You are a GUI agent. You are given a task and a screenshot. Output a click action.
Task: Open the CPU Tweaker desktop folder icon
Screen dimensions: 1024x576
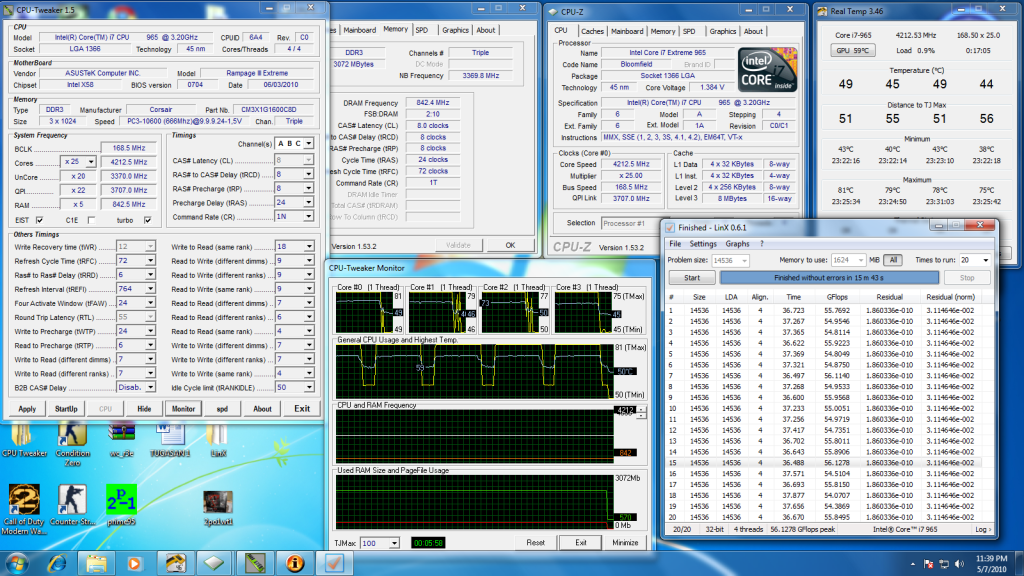(24, 439)
